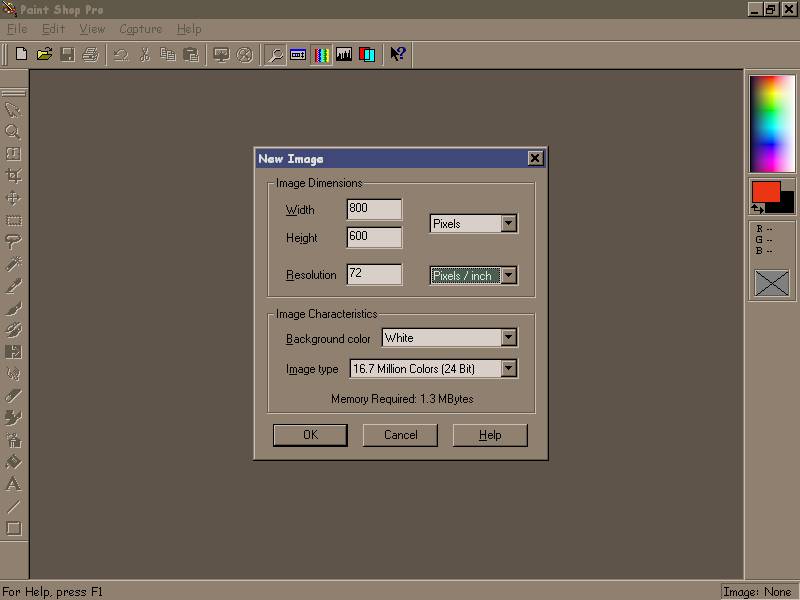Toggle the Histogram window icon
The image size is (800, 600).
click(x=344, y=54)
